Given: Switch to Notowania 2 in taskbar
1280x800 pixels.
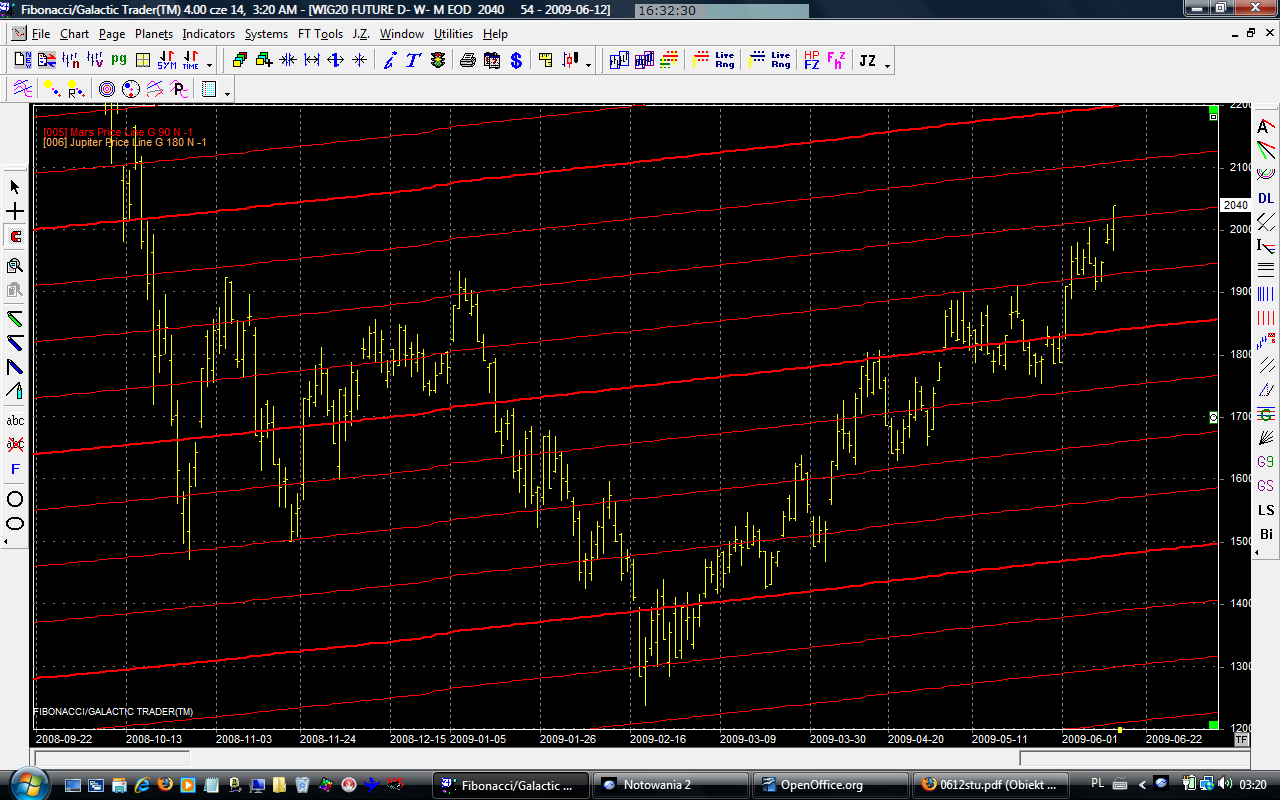Looking at the screenshot, I should (670, 785).
